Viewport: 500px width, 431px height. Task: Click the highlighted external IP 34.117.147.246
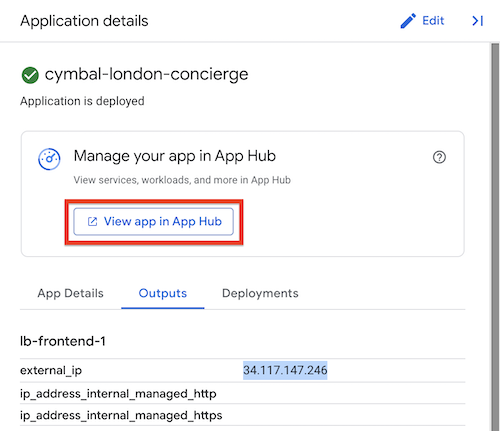coord(285,370)
